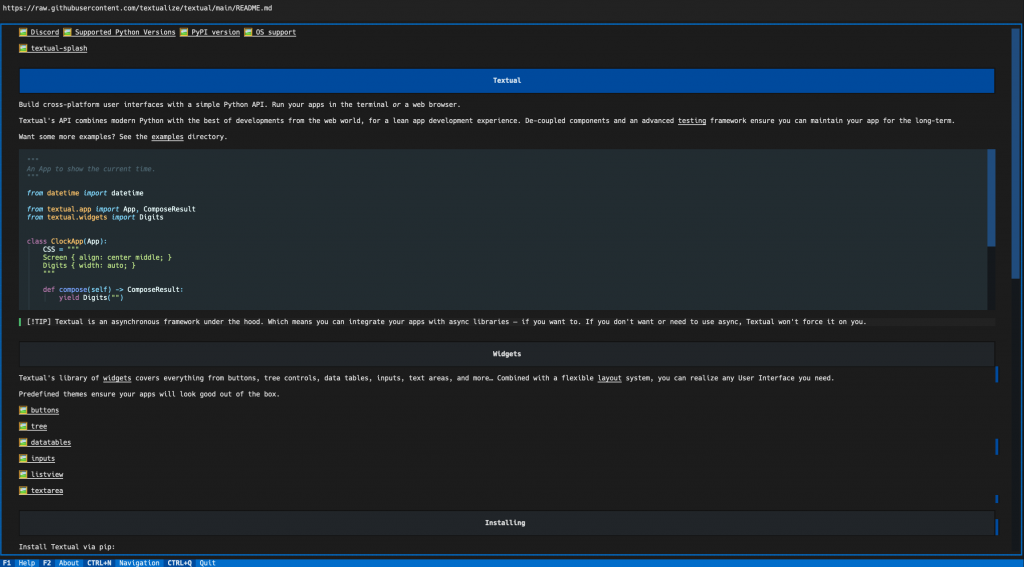This screenshot has width=1024, height=567.
Task: Open the datatables image link
Action: point(51,442)
